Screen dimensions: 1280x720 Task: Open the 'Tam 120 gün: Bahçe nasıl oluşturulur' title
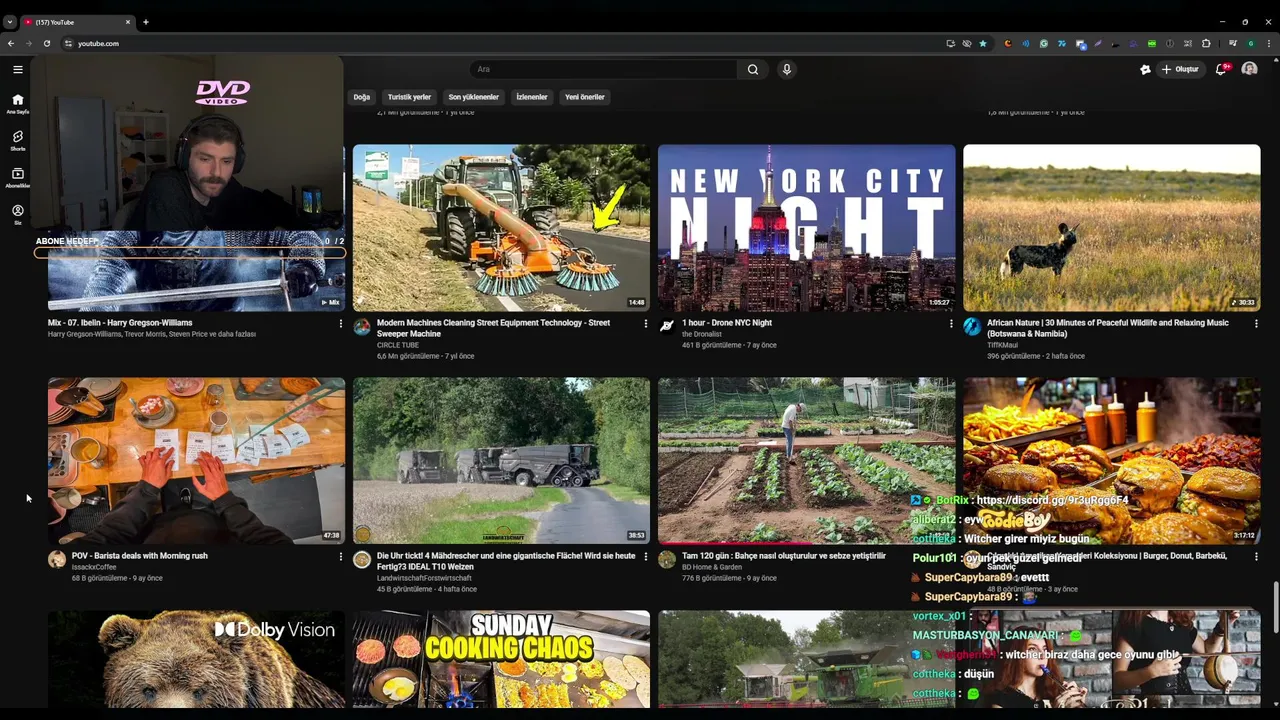point(784,556)
